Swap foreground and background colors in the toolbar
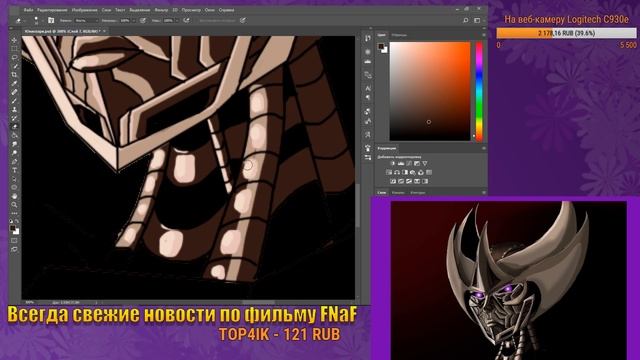 point(17,221)
